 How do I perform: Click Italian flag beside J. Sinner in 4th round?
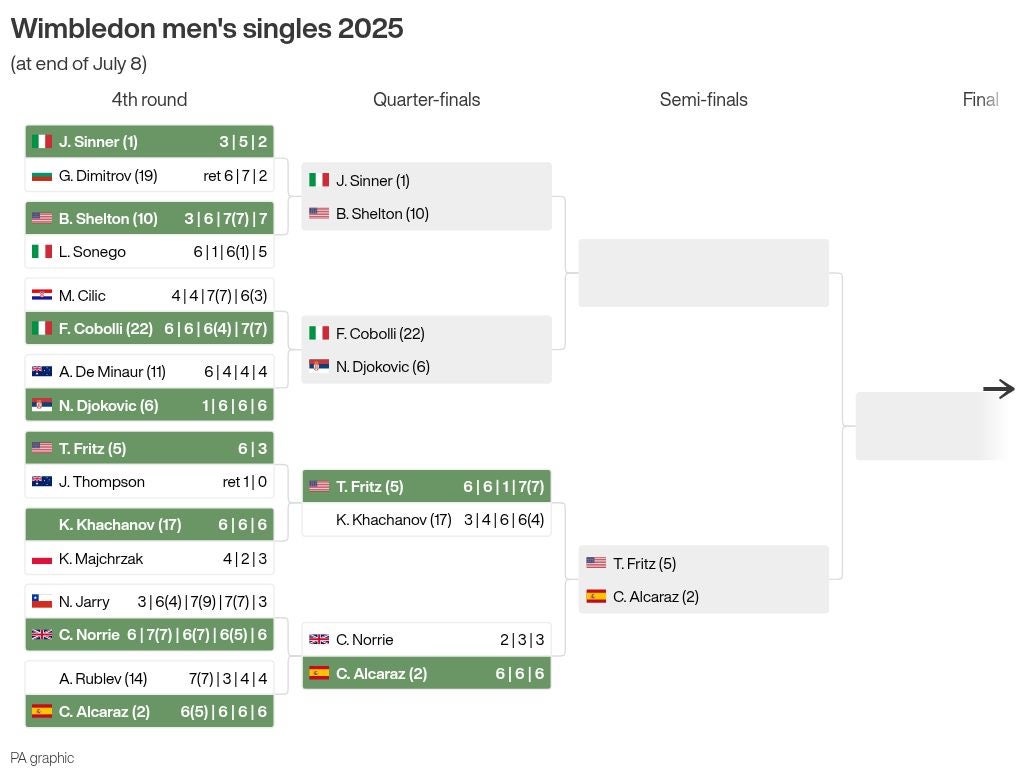pos(42,141)
